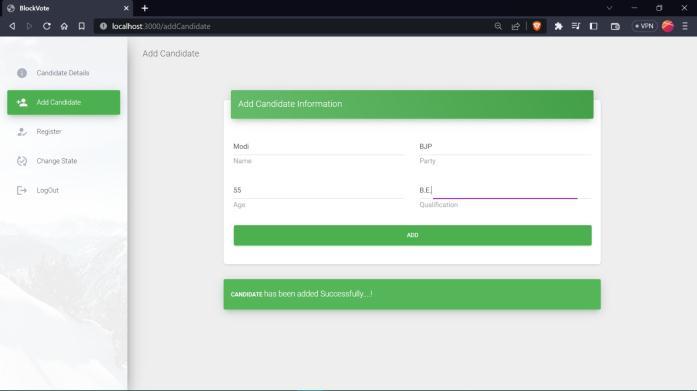Click the VPN button
The width and height of the screenshot is (697, 391).
[644, 26]
